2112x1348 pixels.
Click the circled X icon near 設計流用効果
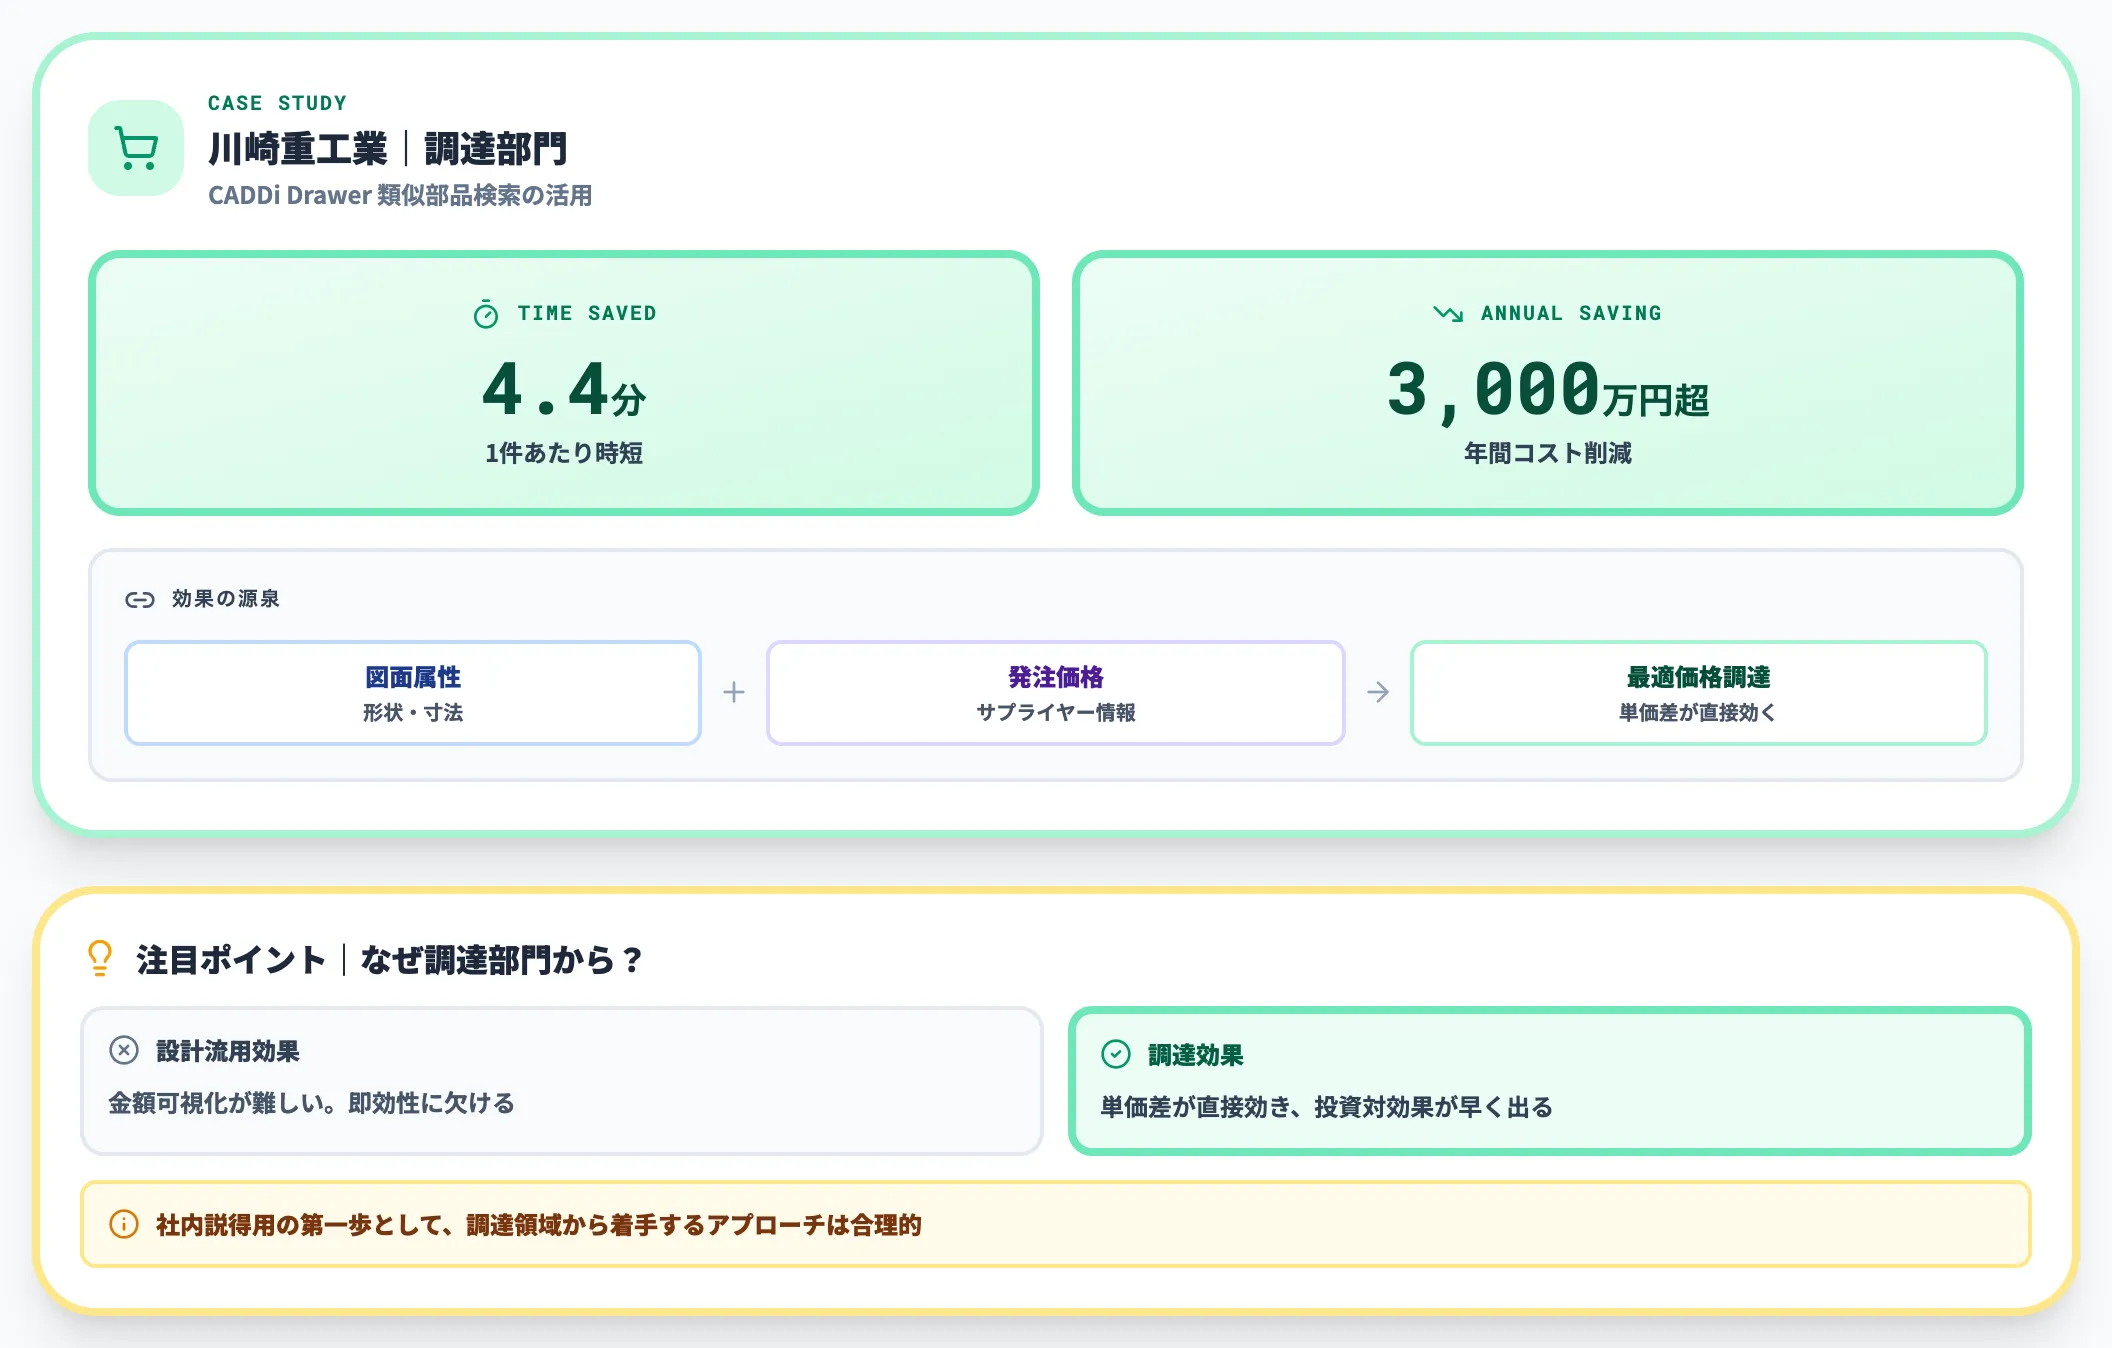pyautogui.click(x=123, y=1052)
